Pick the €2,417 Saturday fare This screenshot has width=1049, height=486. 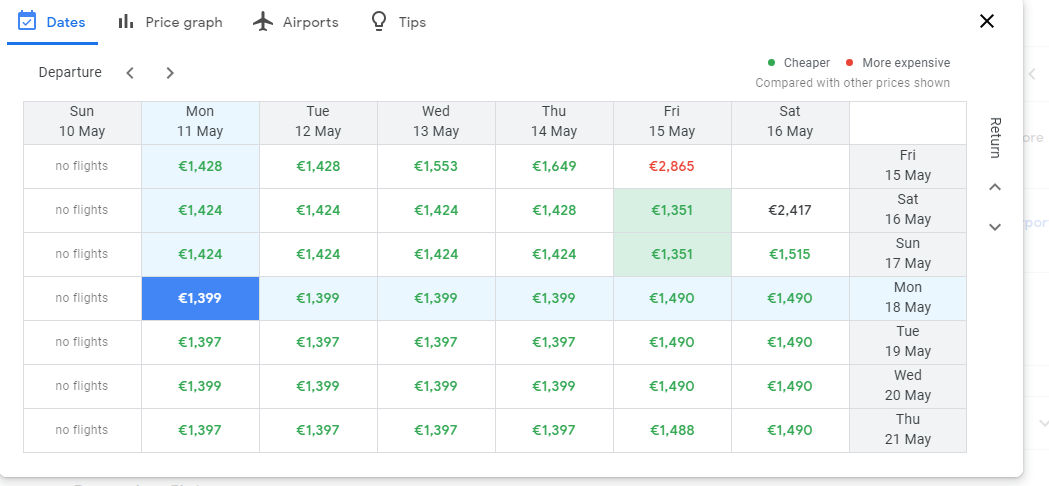(x=790, y=210)
